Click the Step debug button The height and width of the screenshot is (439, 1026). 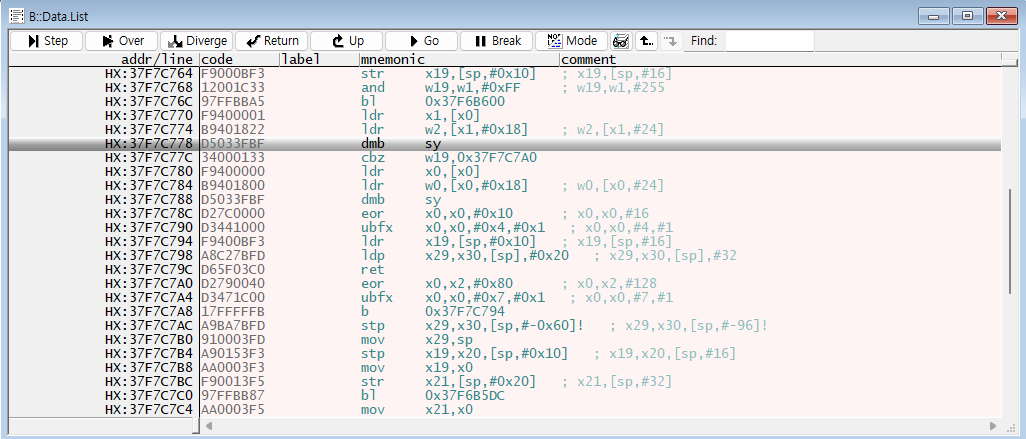[x=46, y=41]
